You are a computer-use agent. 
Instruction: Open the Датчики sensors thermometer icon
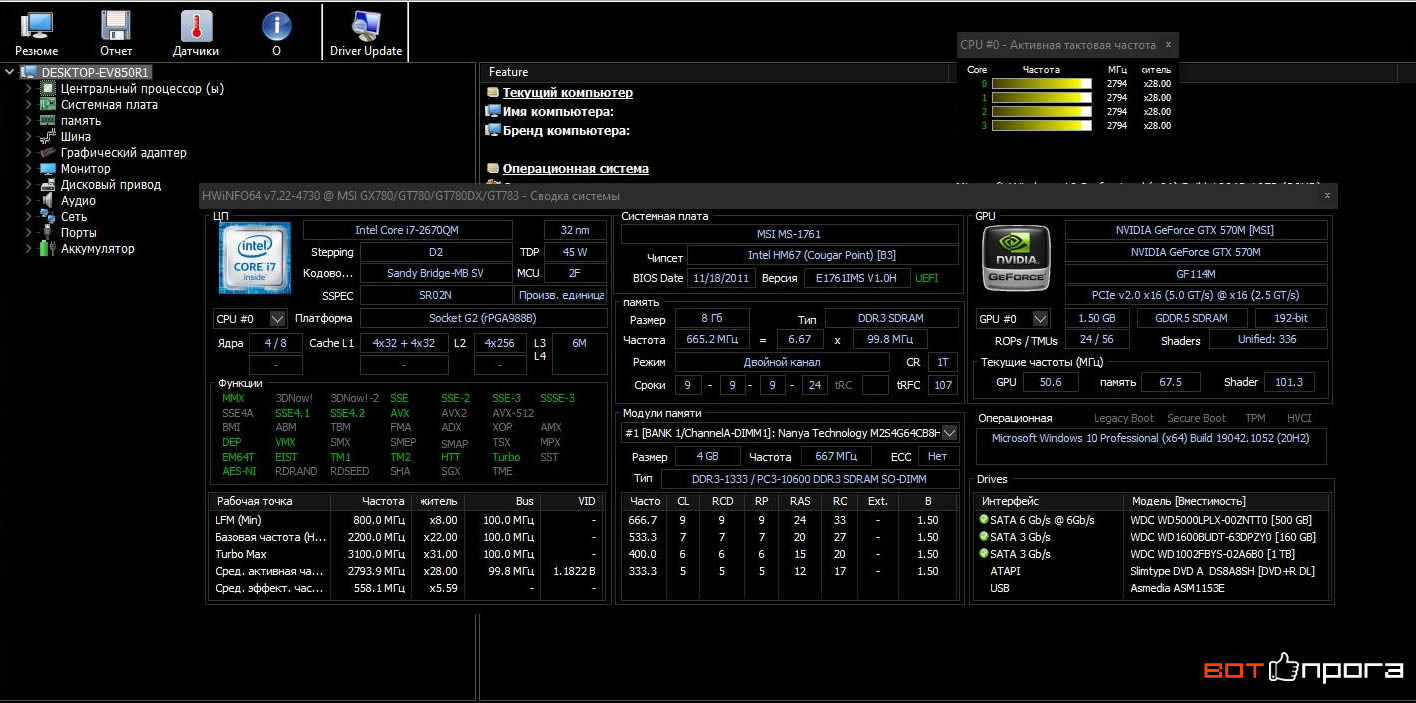(196, 26)
